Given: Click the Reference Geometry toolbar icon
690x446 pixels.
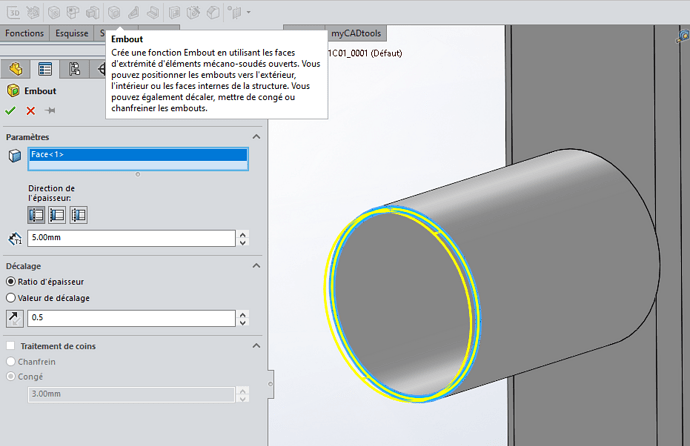Looking at the screenshot, I should point(235,12).
